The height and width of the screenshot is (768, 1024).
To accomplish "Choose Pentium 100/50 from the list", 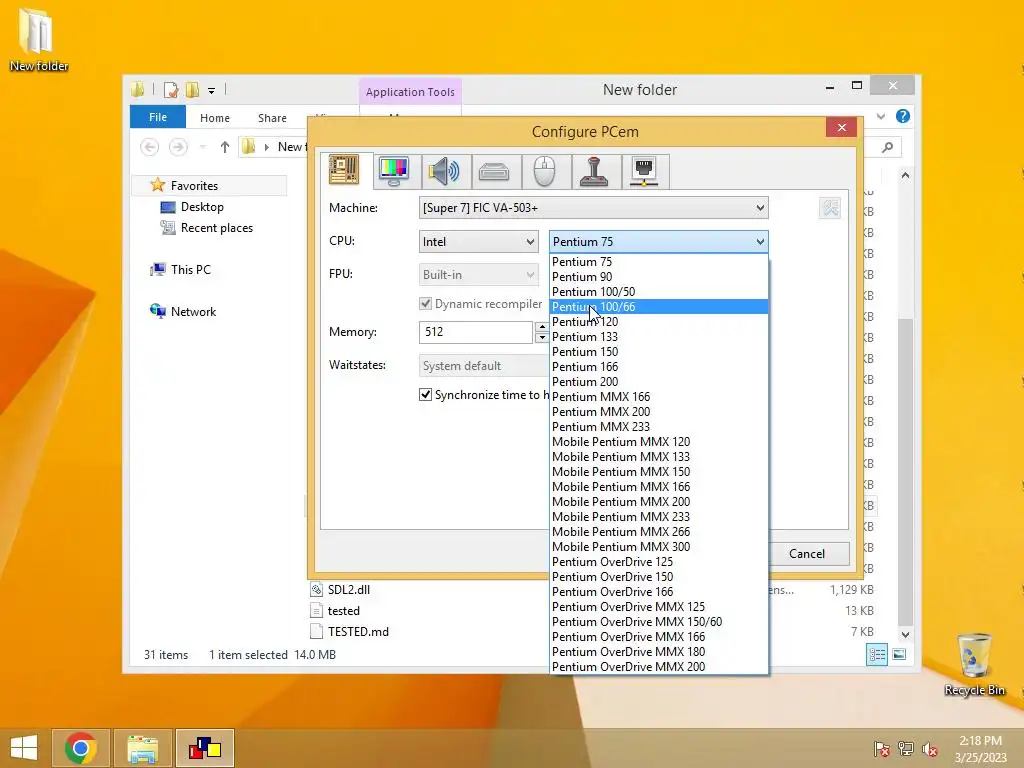I will tap(659, 292).
